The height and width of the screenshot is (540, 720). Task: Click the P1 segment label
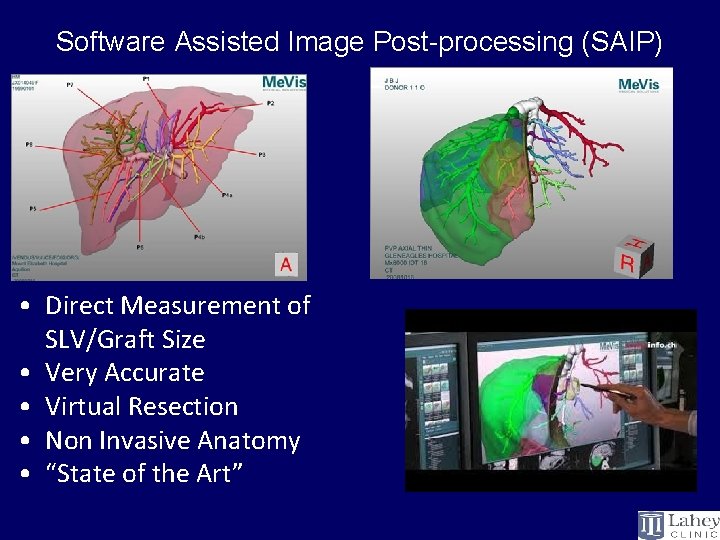pyautogui.click(x=146, y=79)
